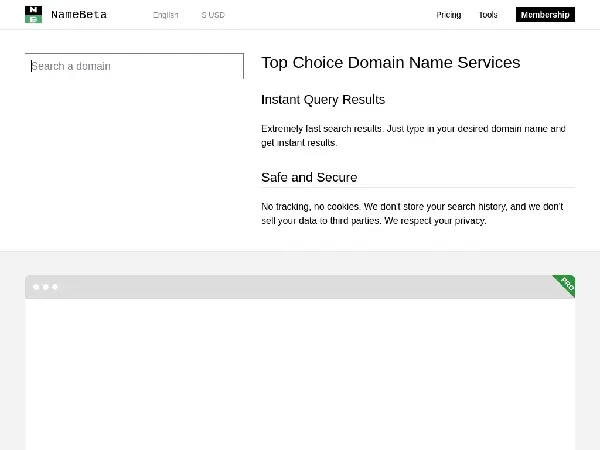Image resolution: width=600 pixels, height=450 pixels.
Task: Click the 'No tracking, no cookies' paragraph
Action: pyautogui.click(x=412, y=214)
